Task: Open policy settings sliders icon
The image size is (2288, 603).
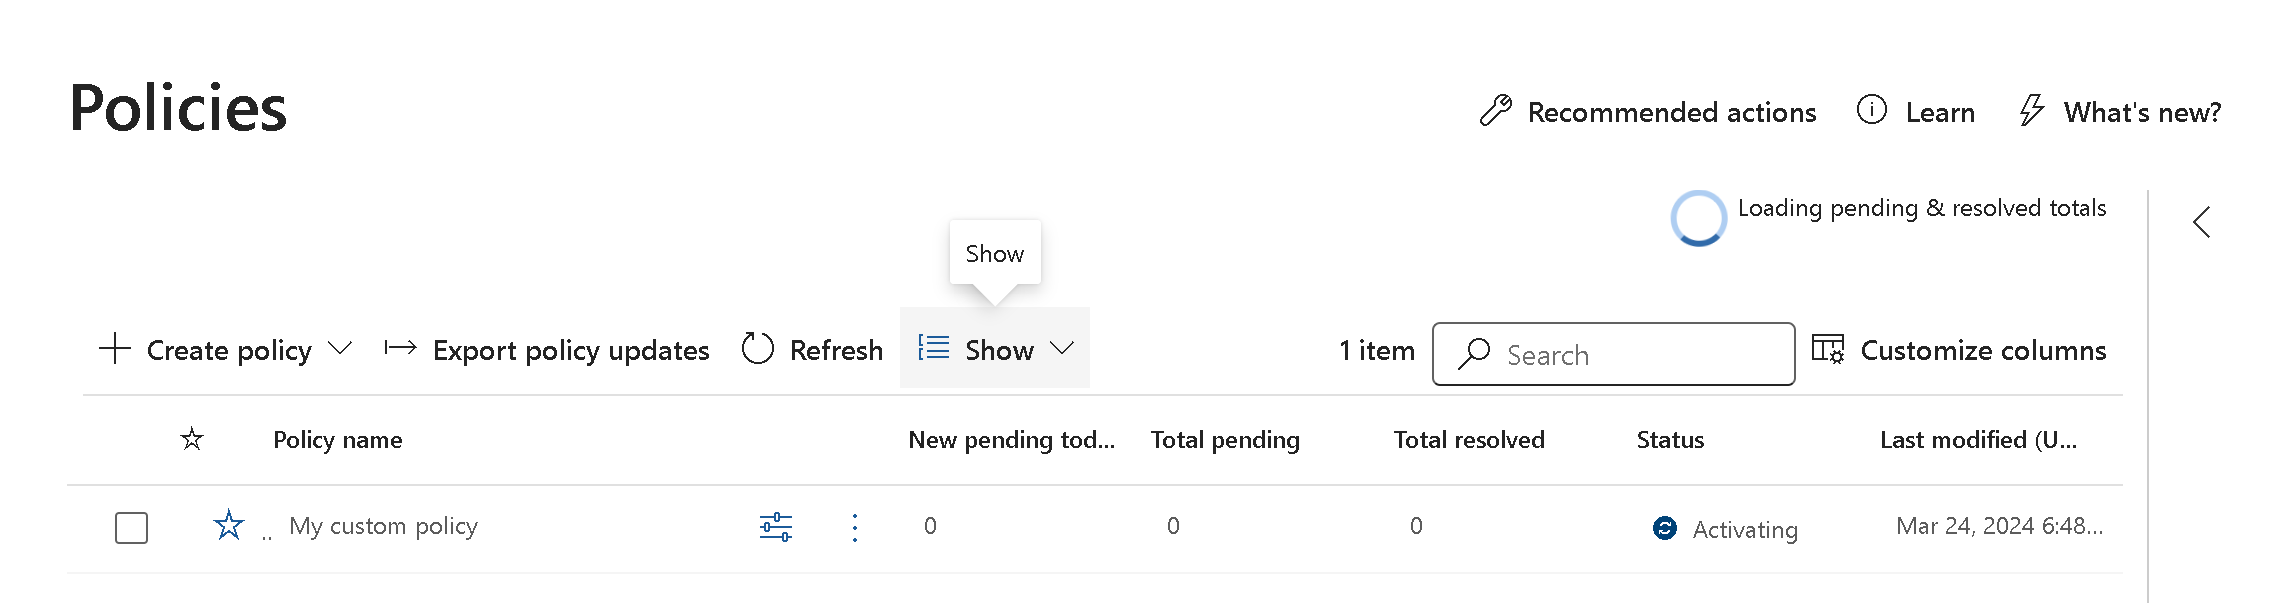Action: click(x=776, y=526)
